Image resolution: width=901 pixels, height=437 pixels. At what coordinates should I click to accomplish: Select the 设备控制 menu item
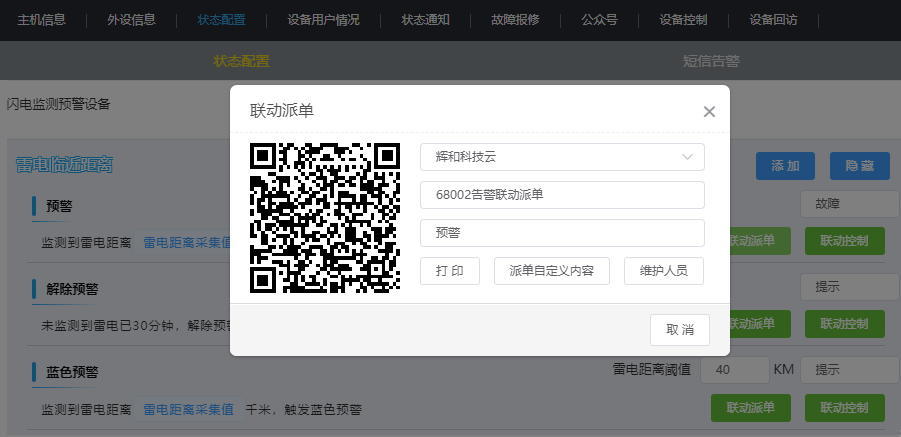coord(684,20)
